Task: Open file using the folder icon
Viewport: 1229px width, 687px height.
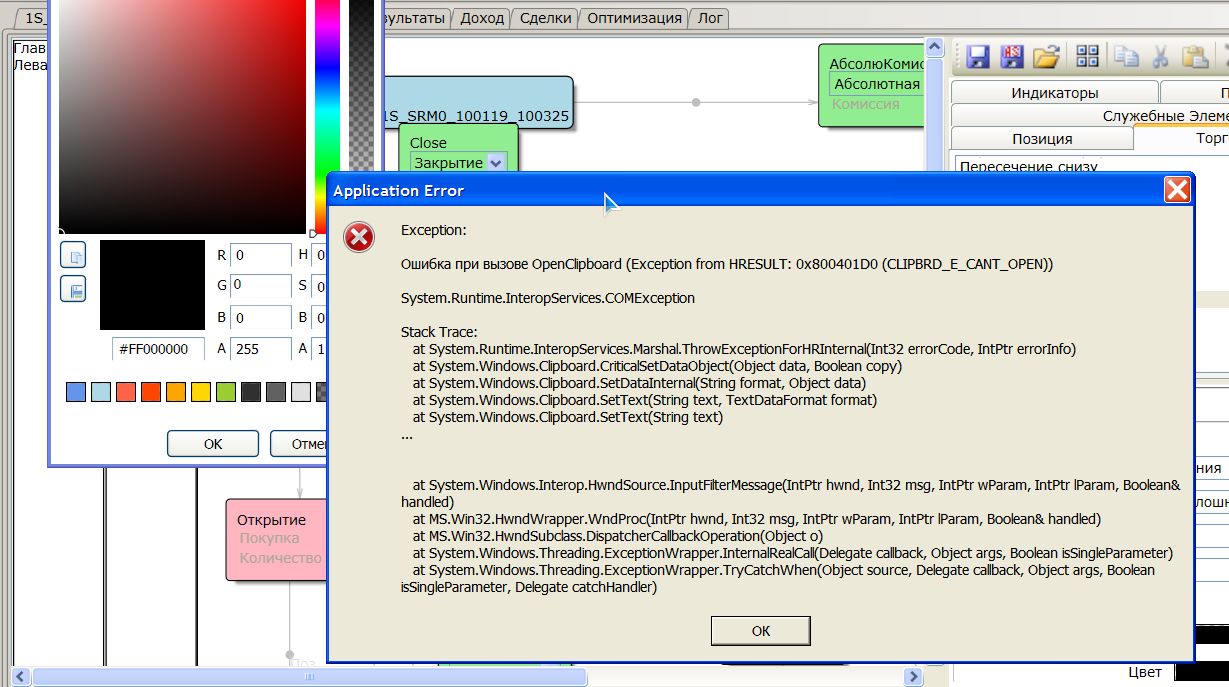Action: click(1046, 56)
